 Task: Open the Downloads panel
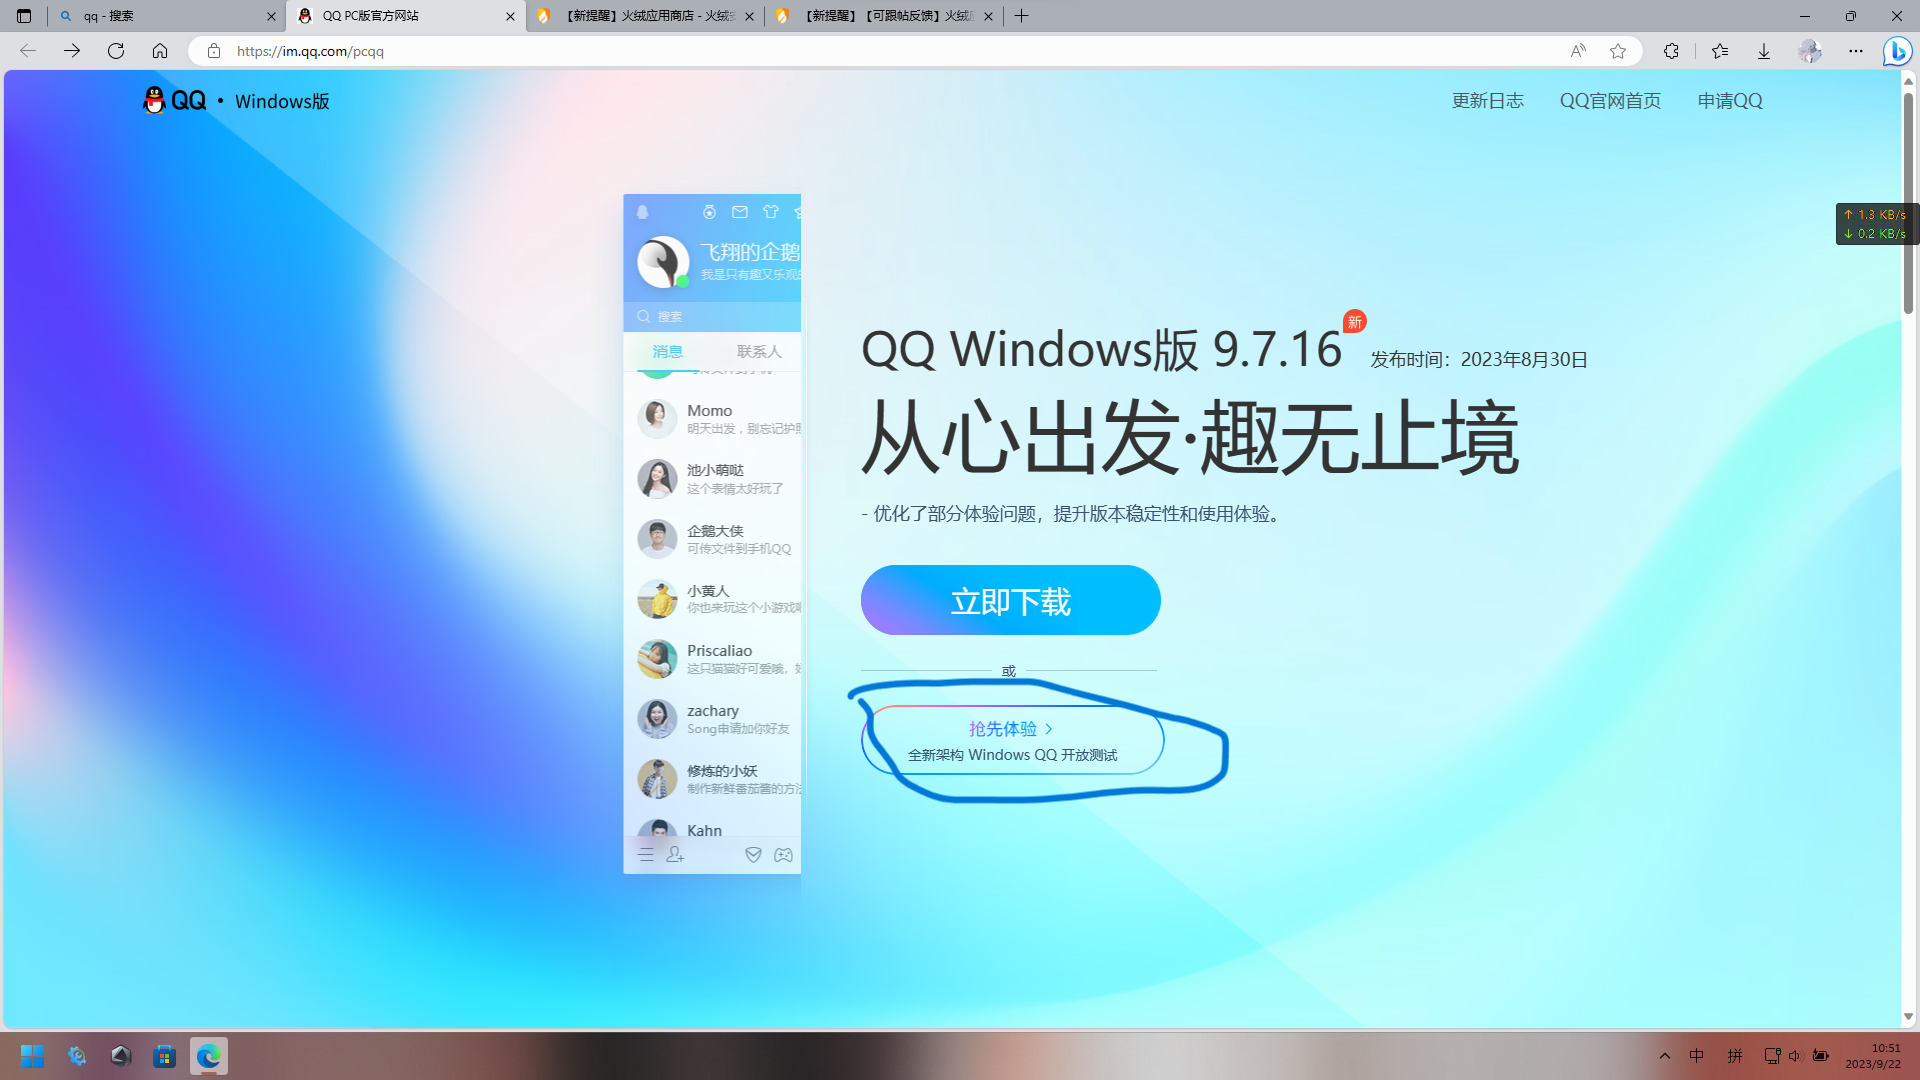click(x=1764, y=51)
